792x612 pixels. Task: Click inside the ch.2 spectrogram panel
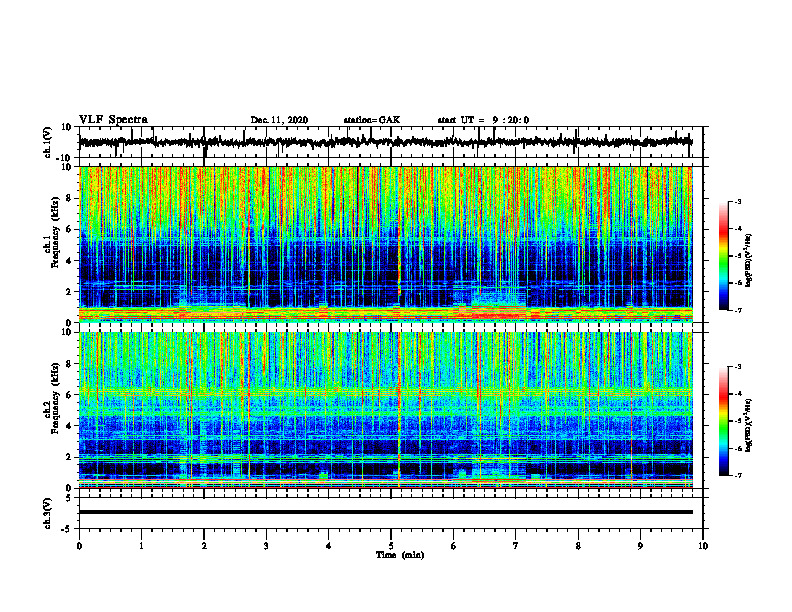(385, 410)
